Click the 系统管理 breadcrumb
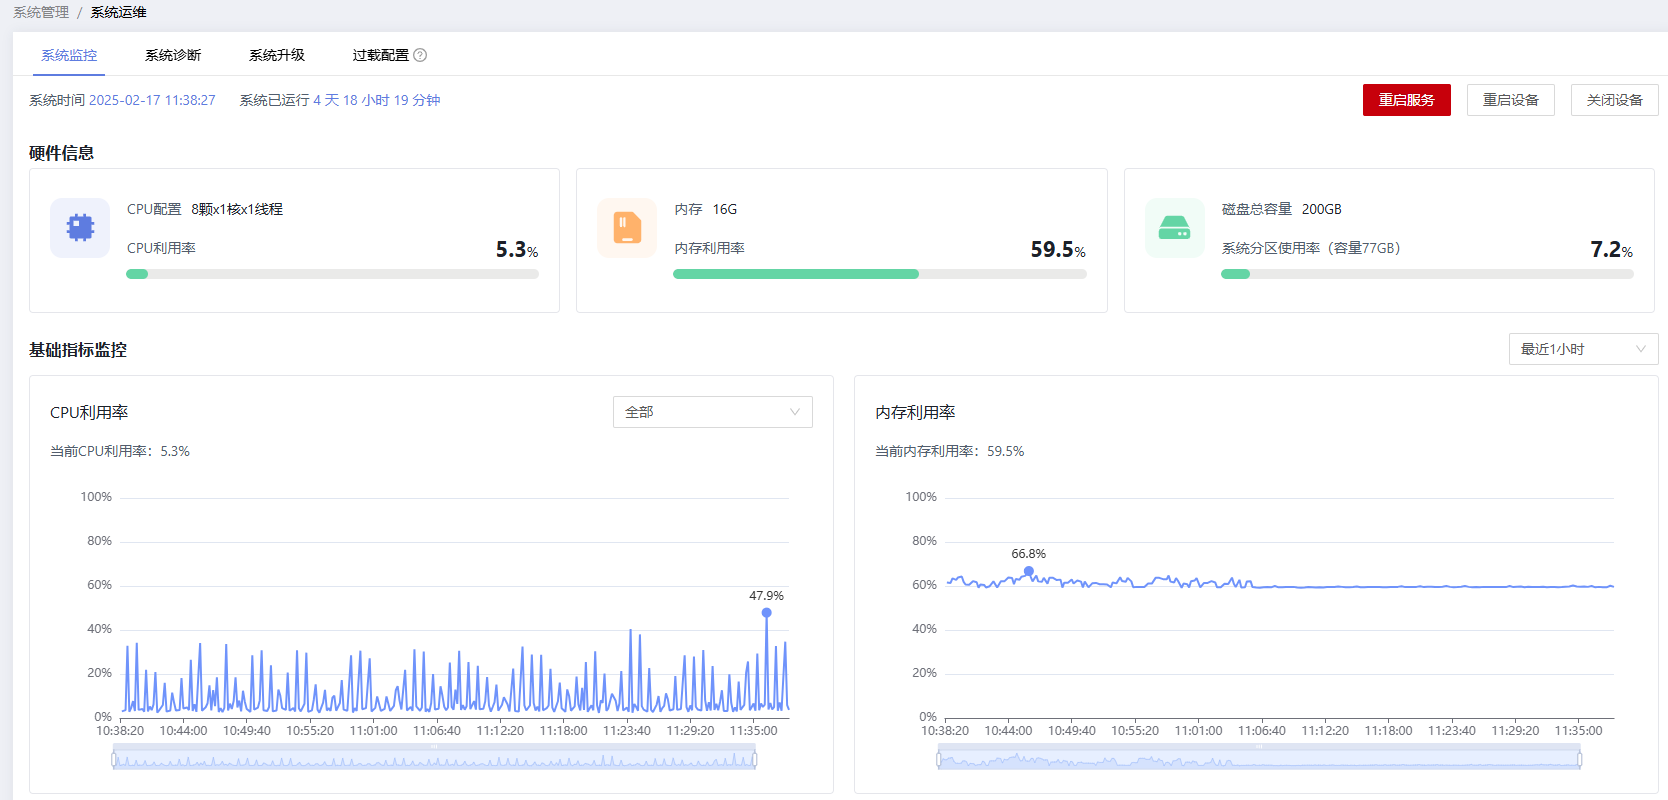Screen dimensions: 1668x800 point(41,12)
